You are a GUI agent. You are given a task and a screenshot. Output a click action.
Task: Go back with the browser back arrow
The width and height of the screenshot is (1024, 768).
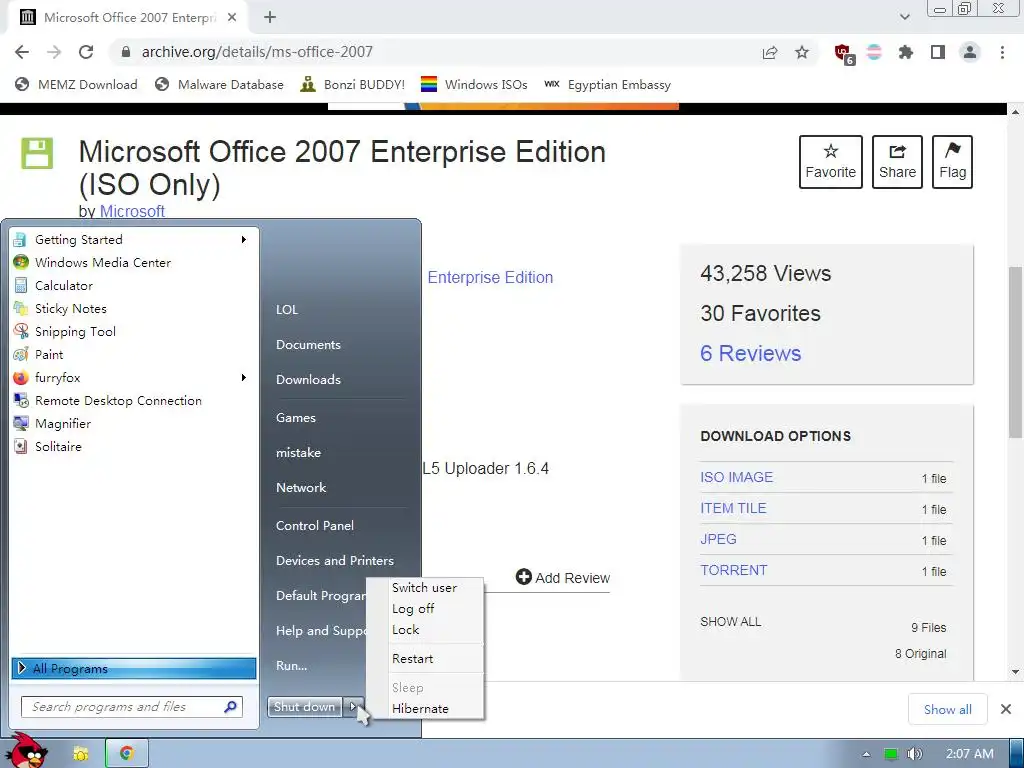point(22,52)
